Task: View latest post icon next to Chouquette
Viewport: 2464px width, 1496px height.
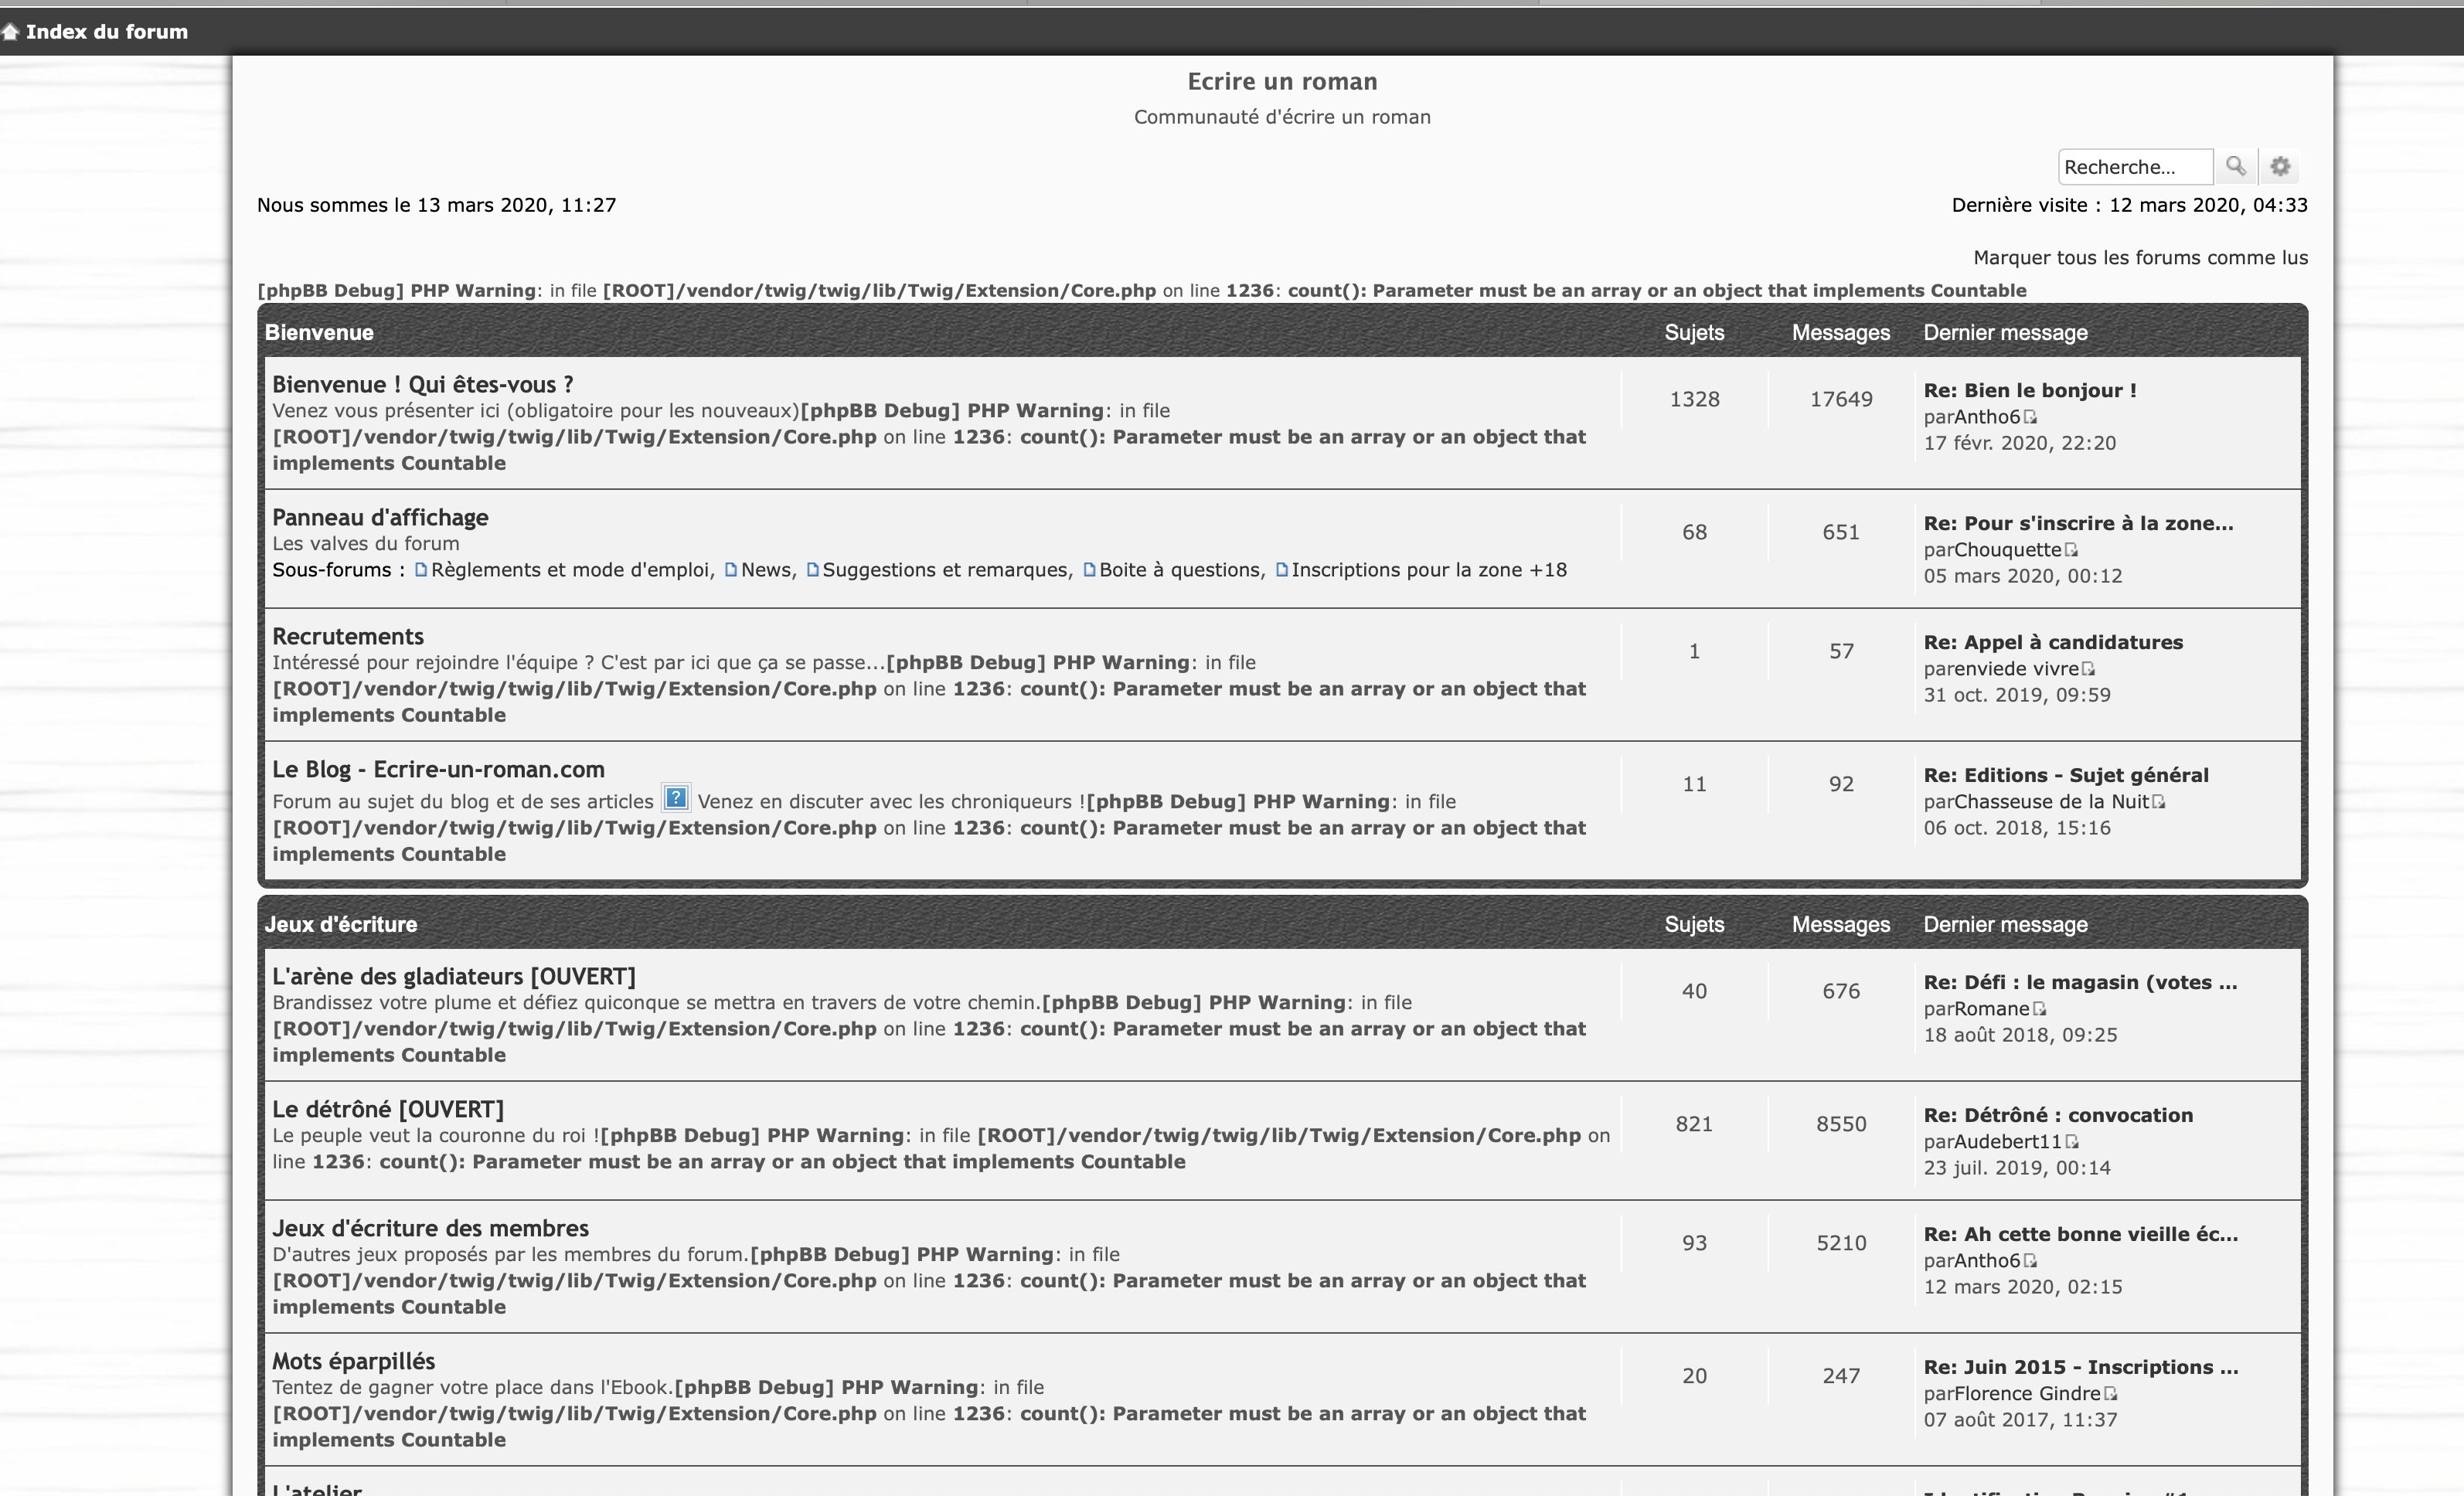Action: pyautogui.click(x=2071, y=550)
